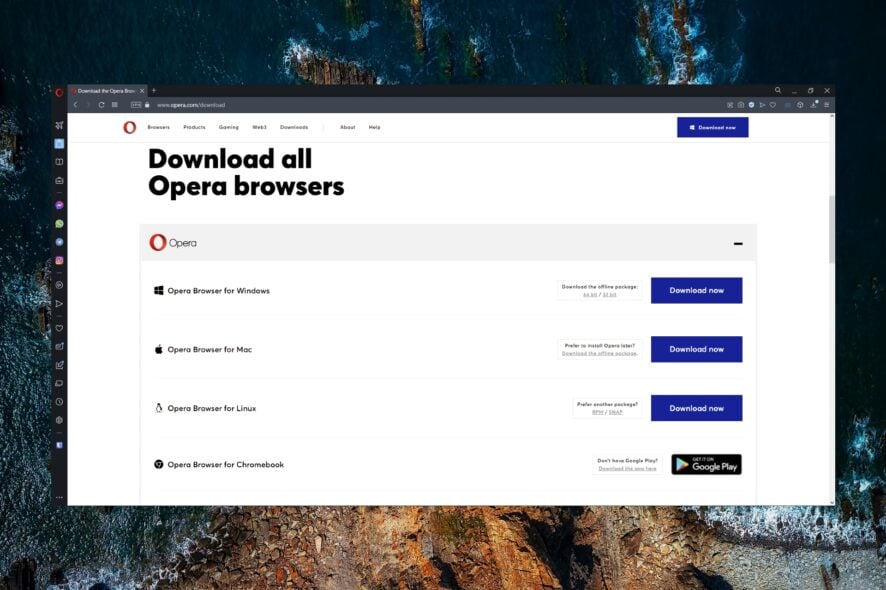Download Opera Browser for Mac
This screenshot has height=590, width=886.
tap(696, 349)
